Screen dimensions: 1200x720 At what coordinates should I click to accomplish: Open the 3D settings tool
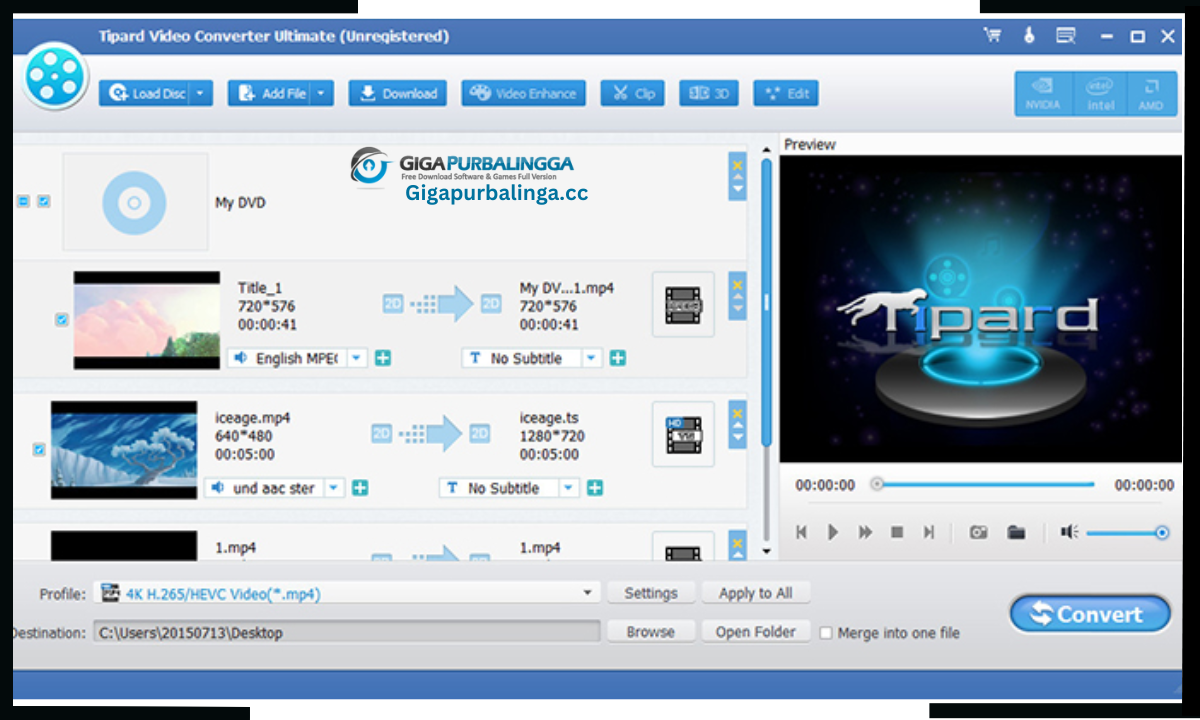pos(709,93)
